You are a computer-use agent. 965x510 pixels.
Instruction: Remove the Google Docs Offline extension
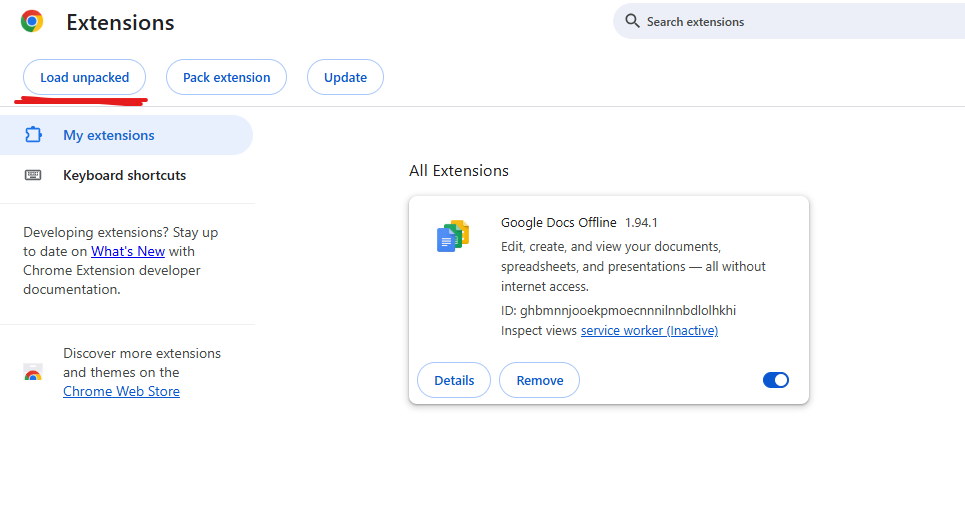coord(540,380)
